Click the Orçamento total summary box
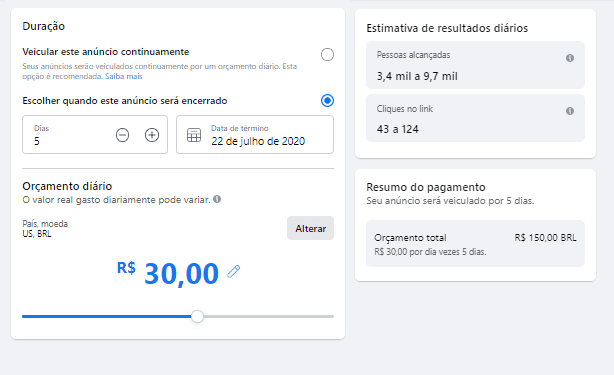The height and width of the screenshot is (375, 614). coord(475,243)
